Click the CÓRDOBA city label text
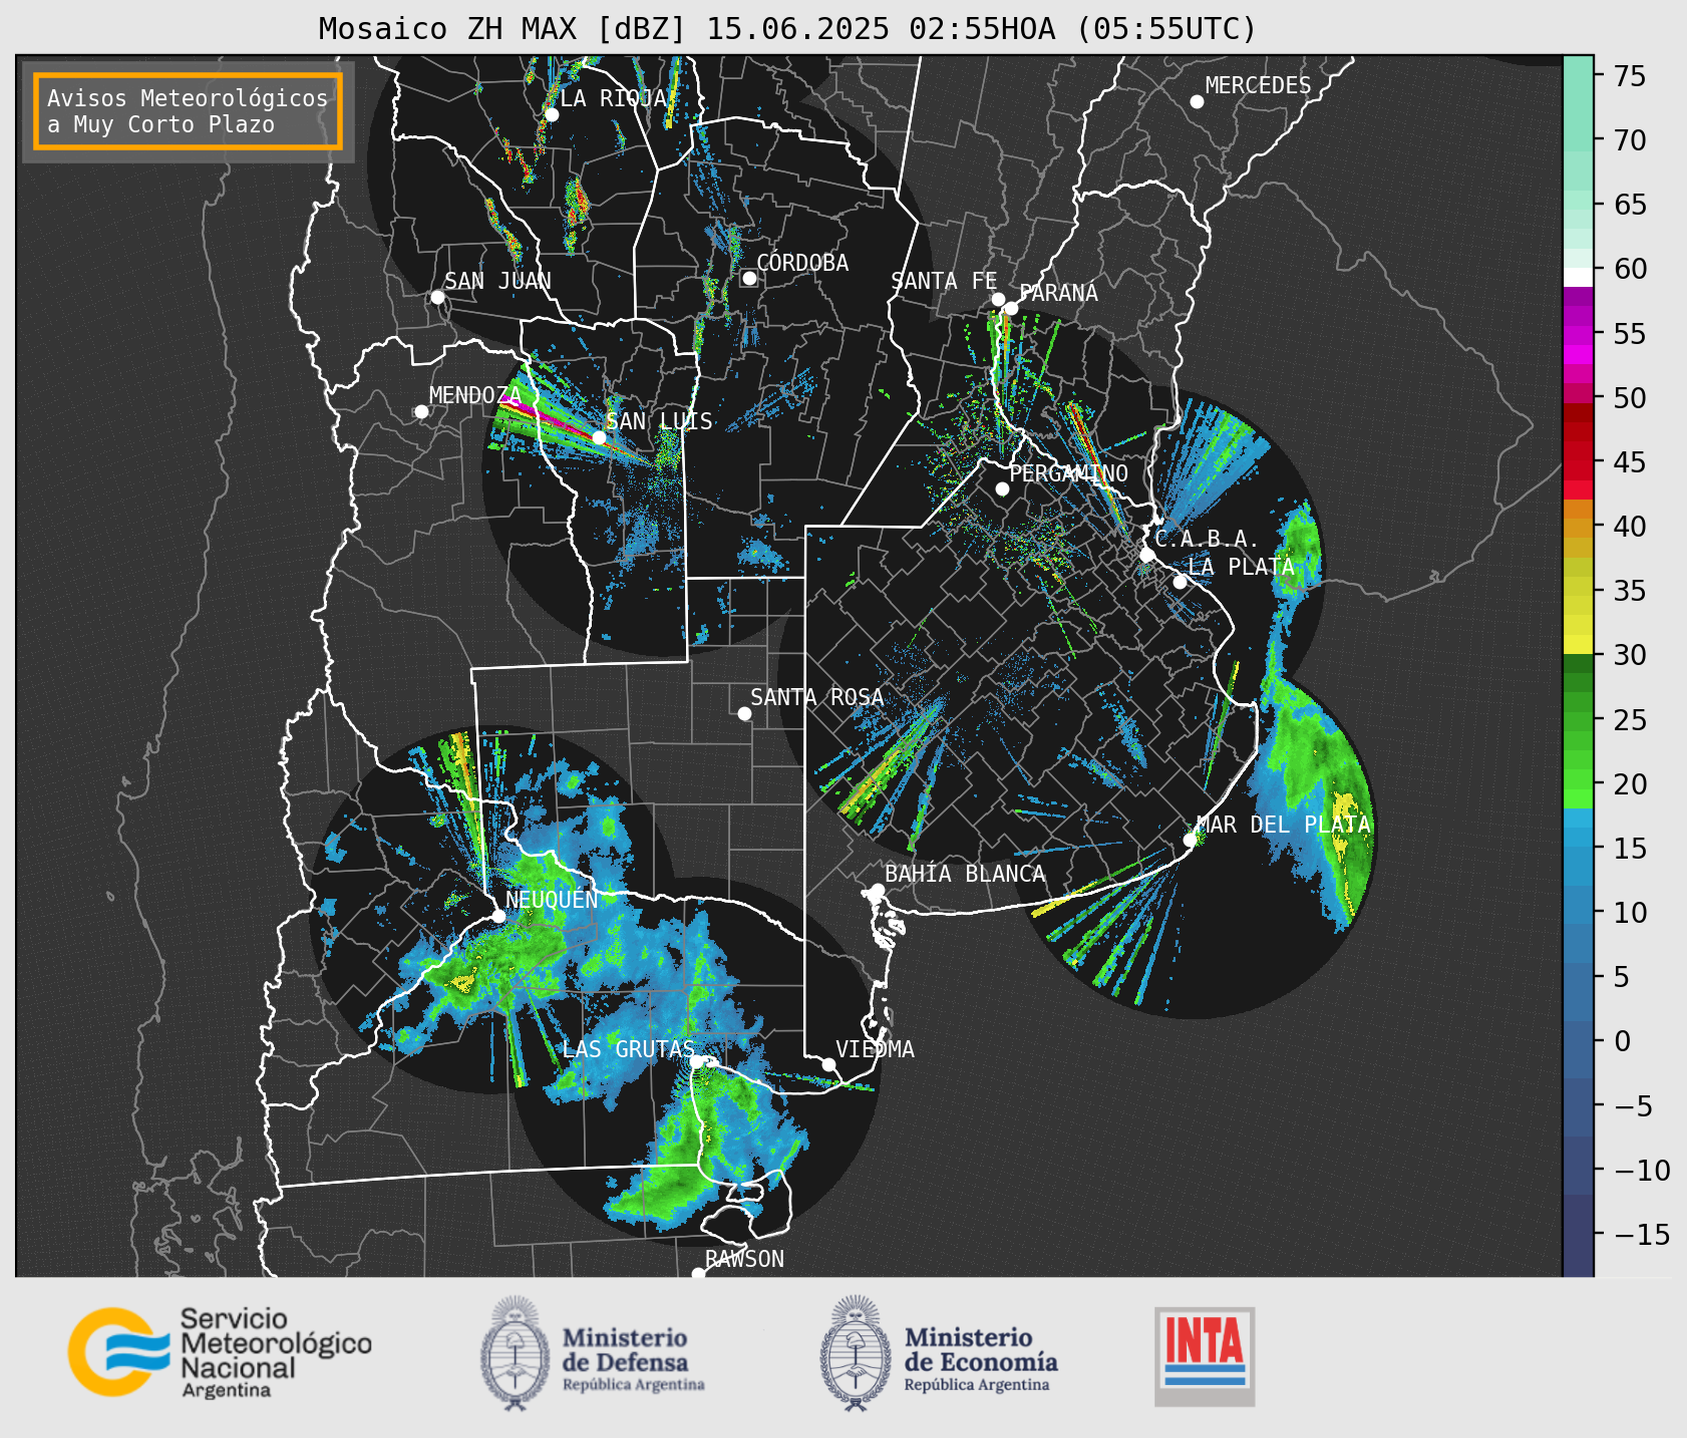1687x1438 pixels. coord(802,263)
